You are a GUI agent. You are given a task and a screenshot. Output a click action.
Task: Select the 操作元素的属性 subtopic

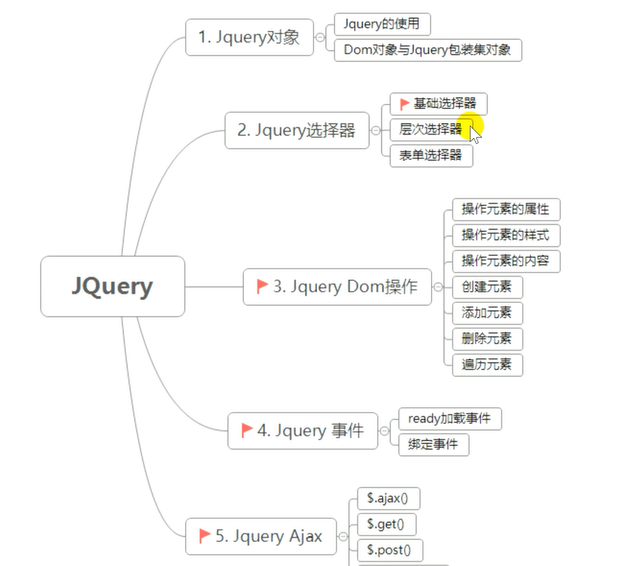pyautogui.click(x=506, y=209)
